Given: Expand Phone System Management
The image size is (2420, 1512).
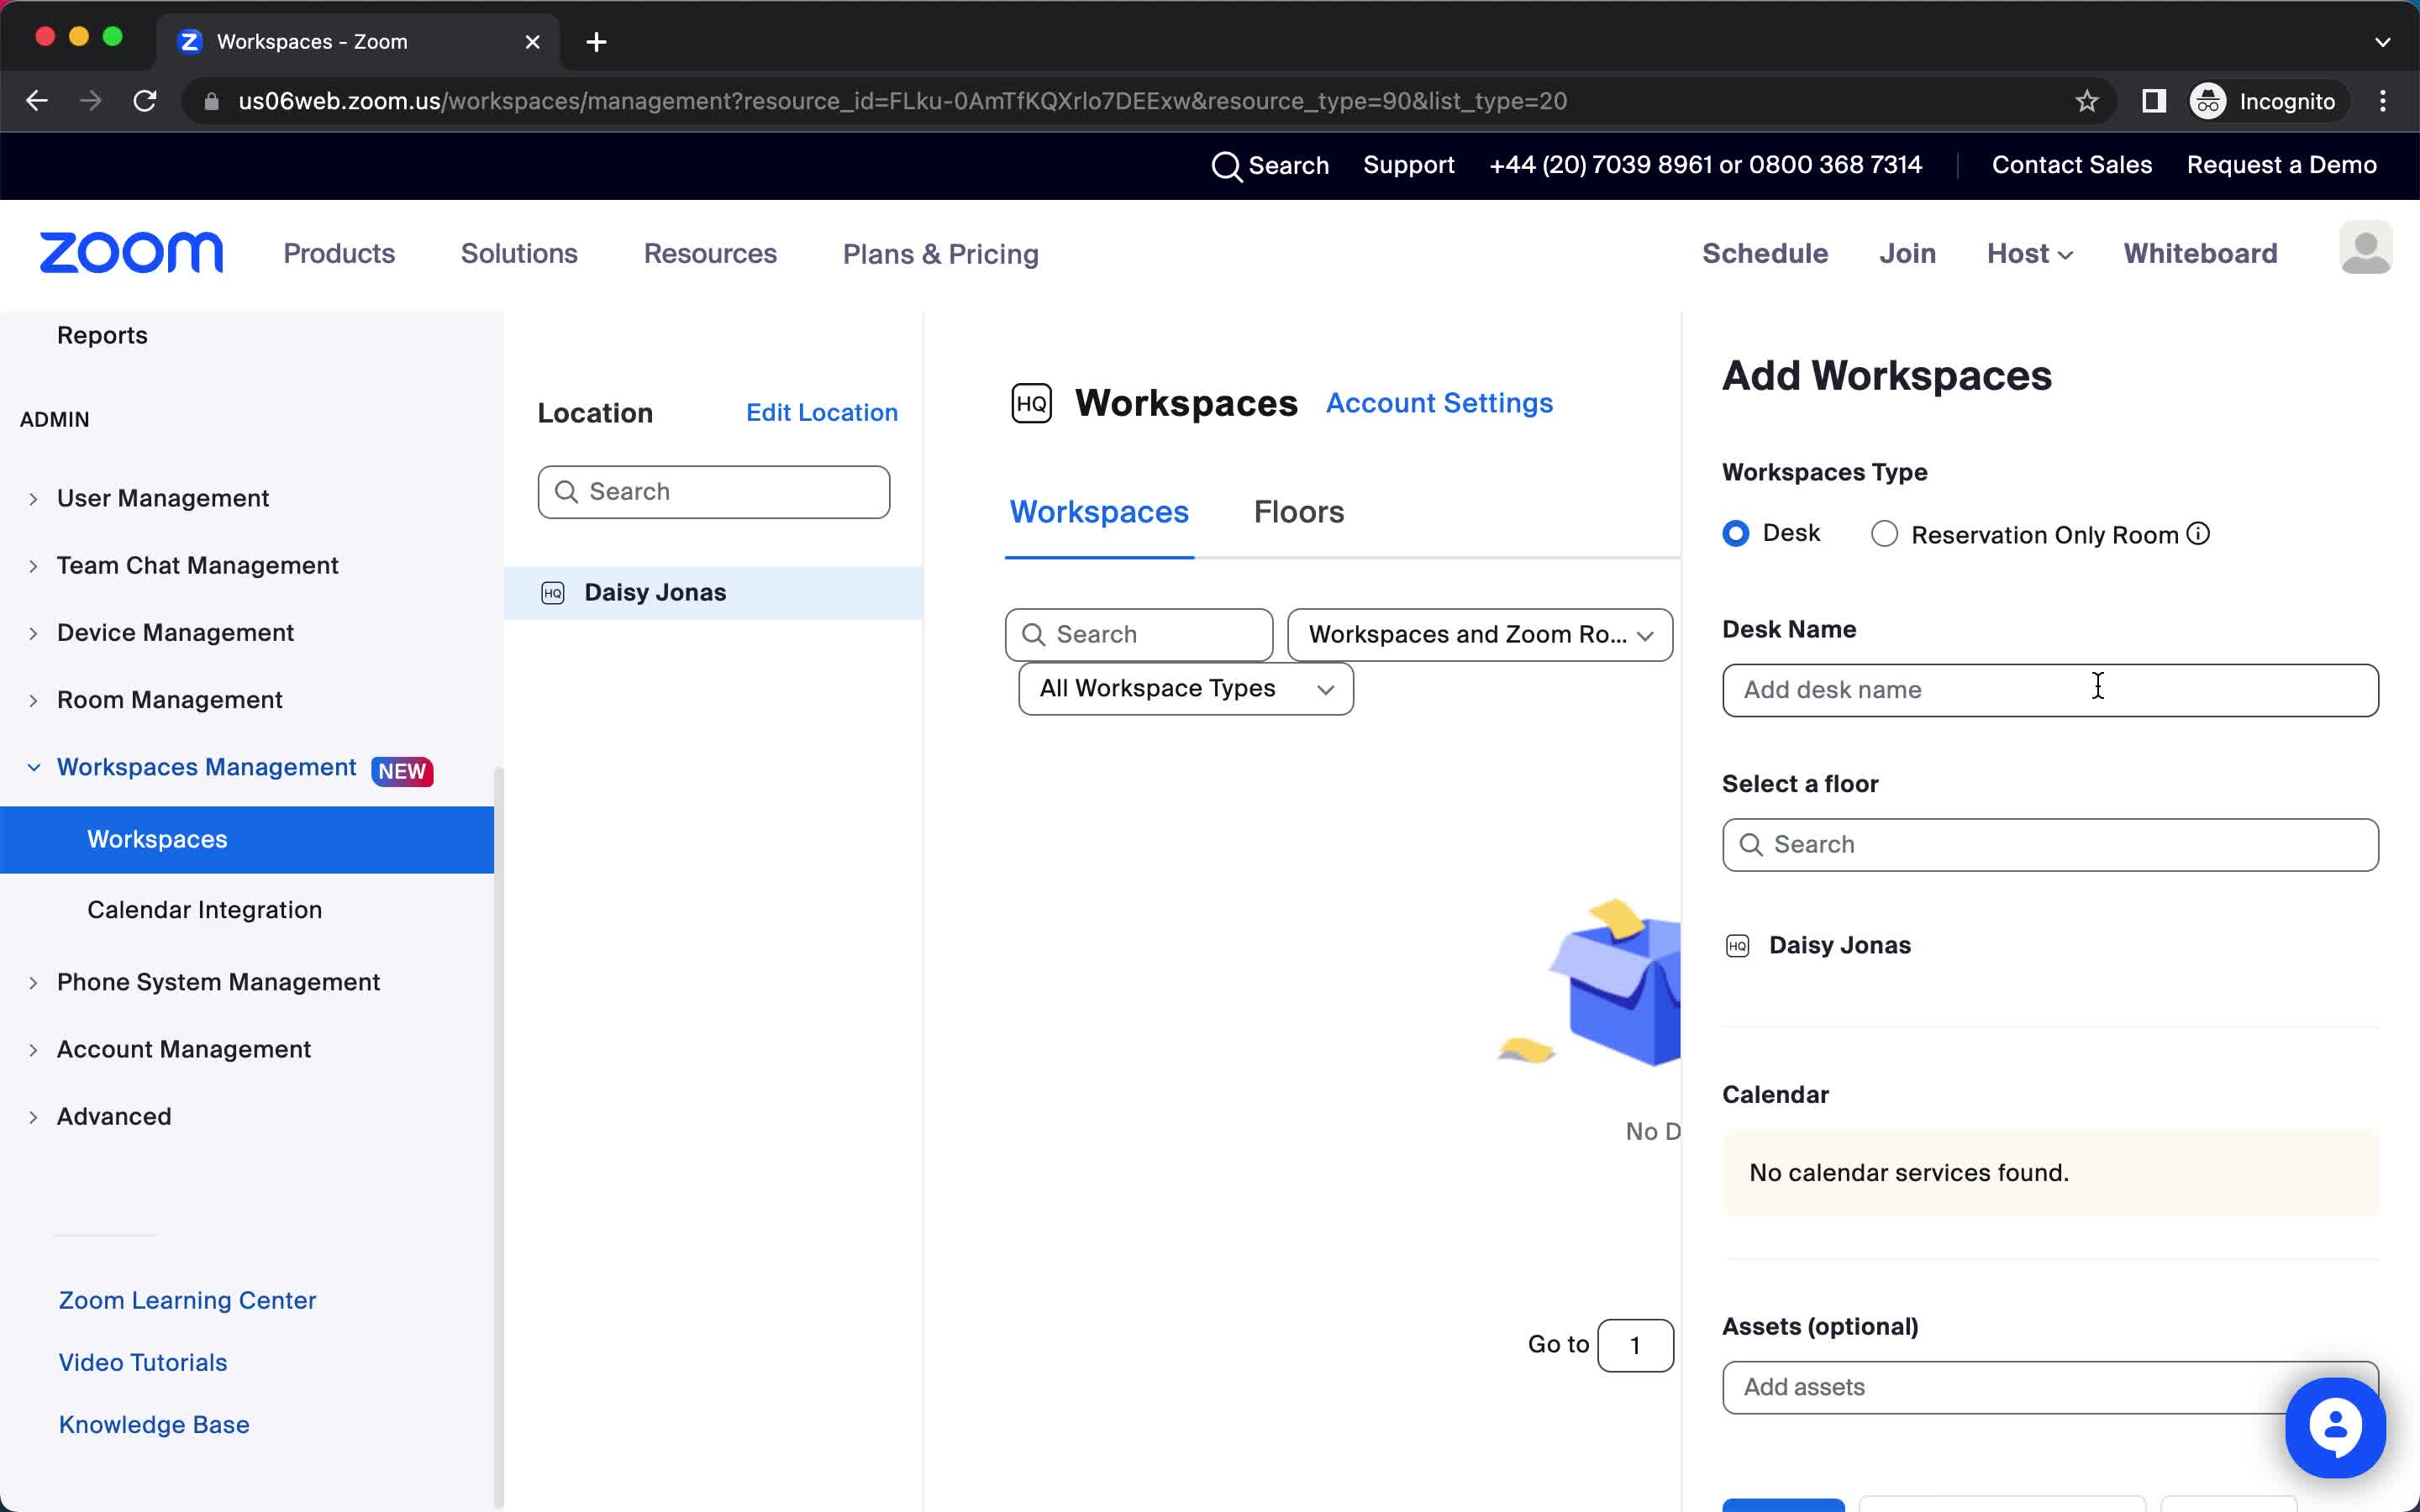Looking at the screenshot, I should click(33, 982).
